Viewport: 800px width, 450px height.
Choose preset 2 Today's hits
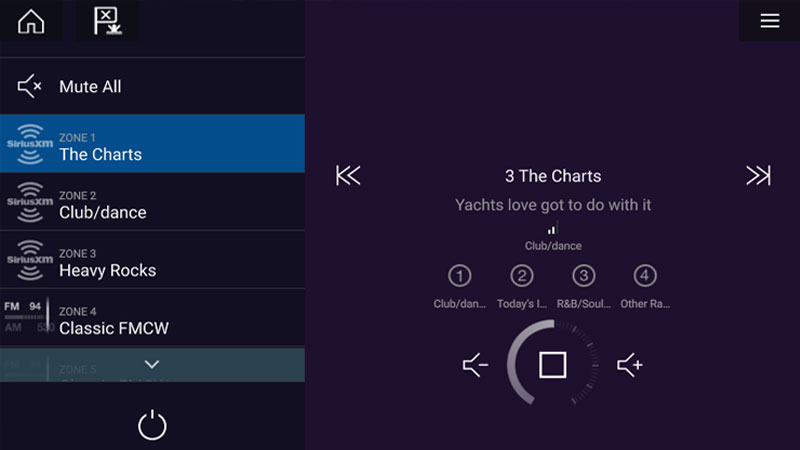[522, 276]
